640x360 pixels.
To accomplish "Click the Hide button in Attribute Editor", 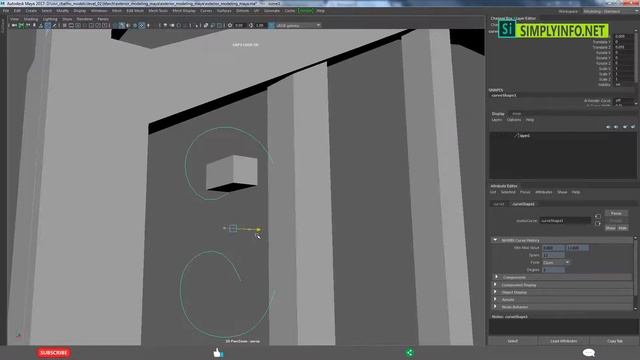I will pyautogui.click(x=622, y=228).
